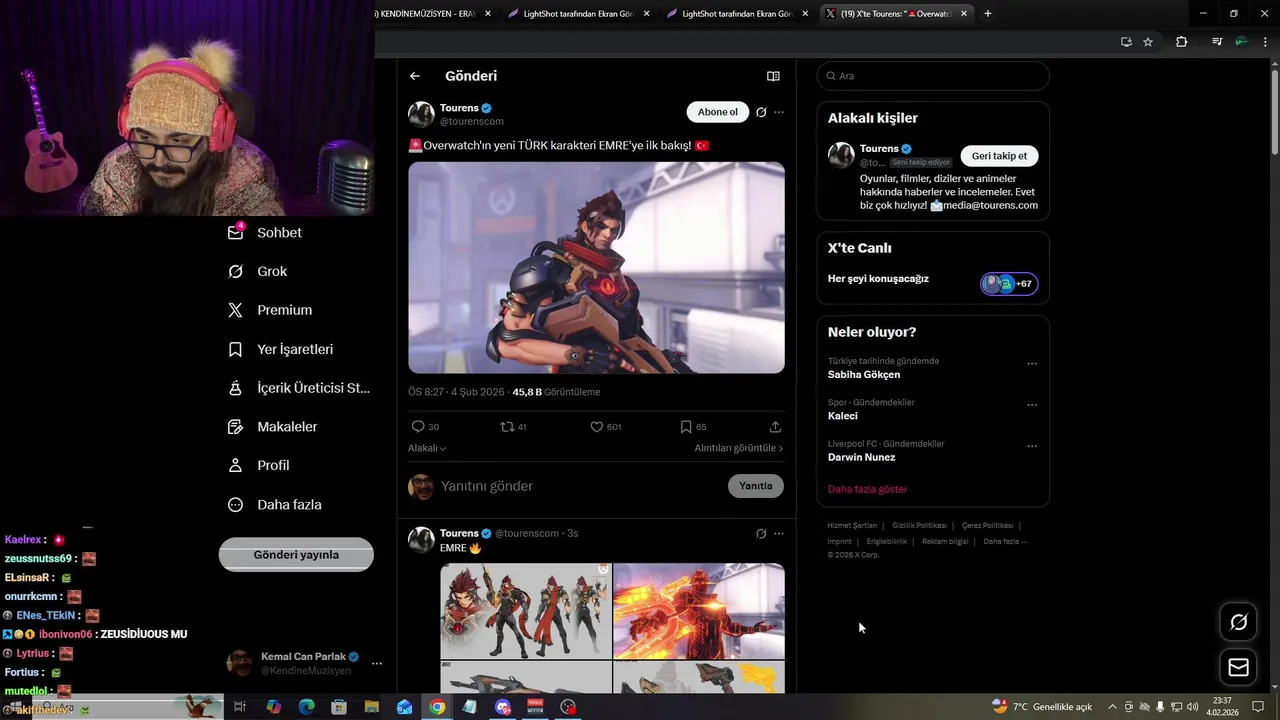Image resolution: width=1280 pixels, height=720 pixels.
Task: Bookmark the post showing 65 bookmarks
Action: click(693, 427)
